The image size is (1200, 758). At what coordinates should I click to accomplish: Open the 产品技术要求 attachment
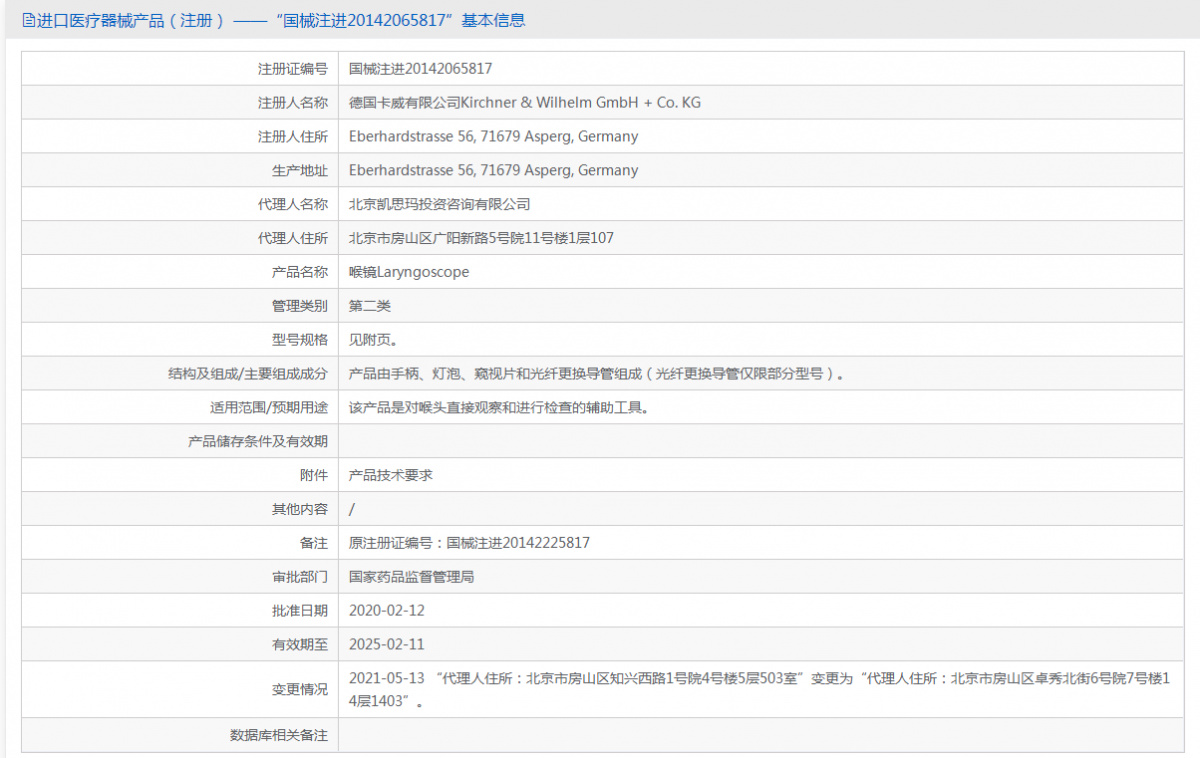pyautogui.click(x=391, y=476)
